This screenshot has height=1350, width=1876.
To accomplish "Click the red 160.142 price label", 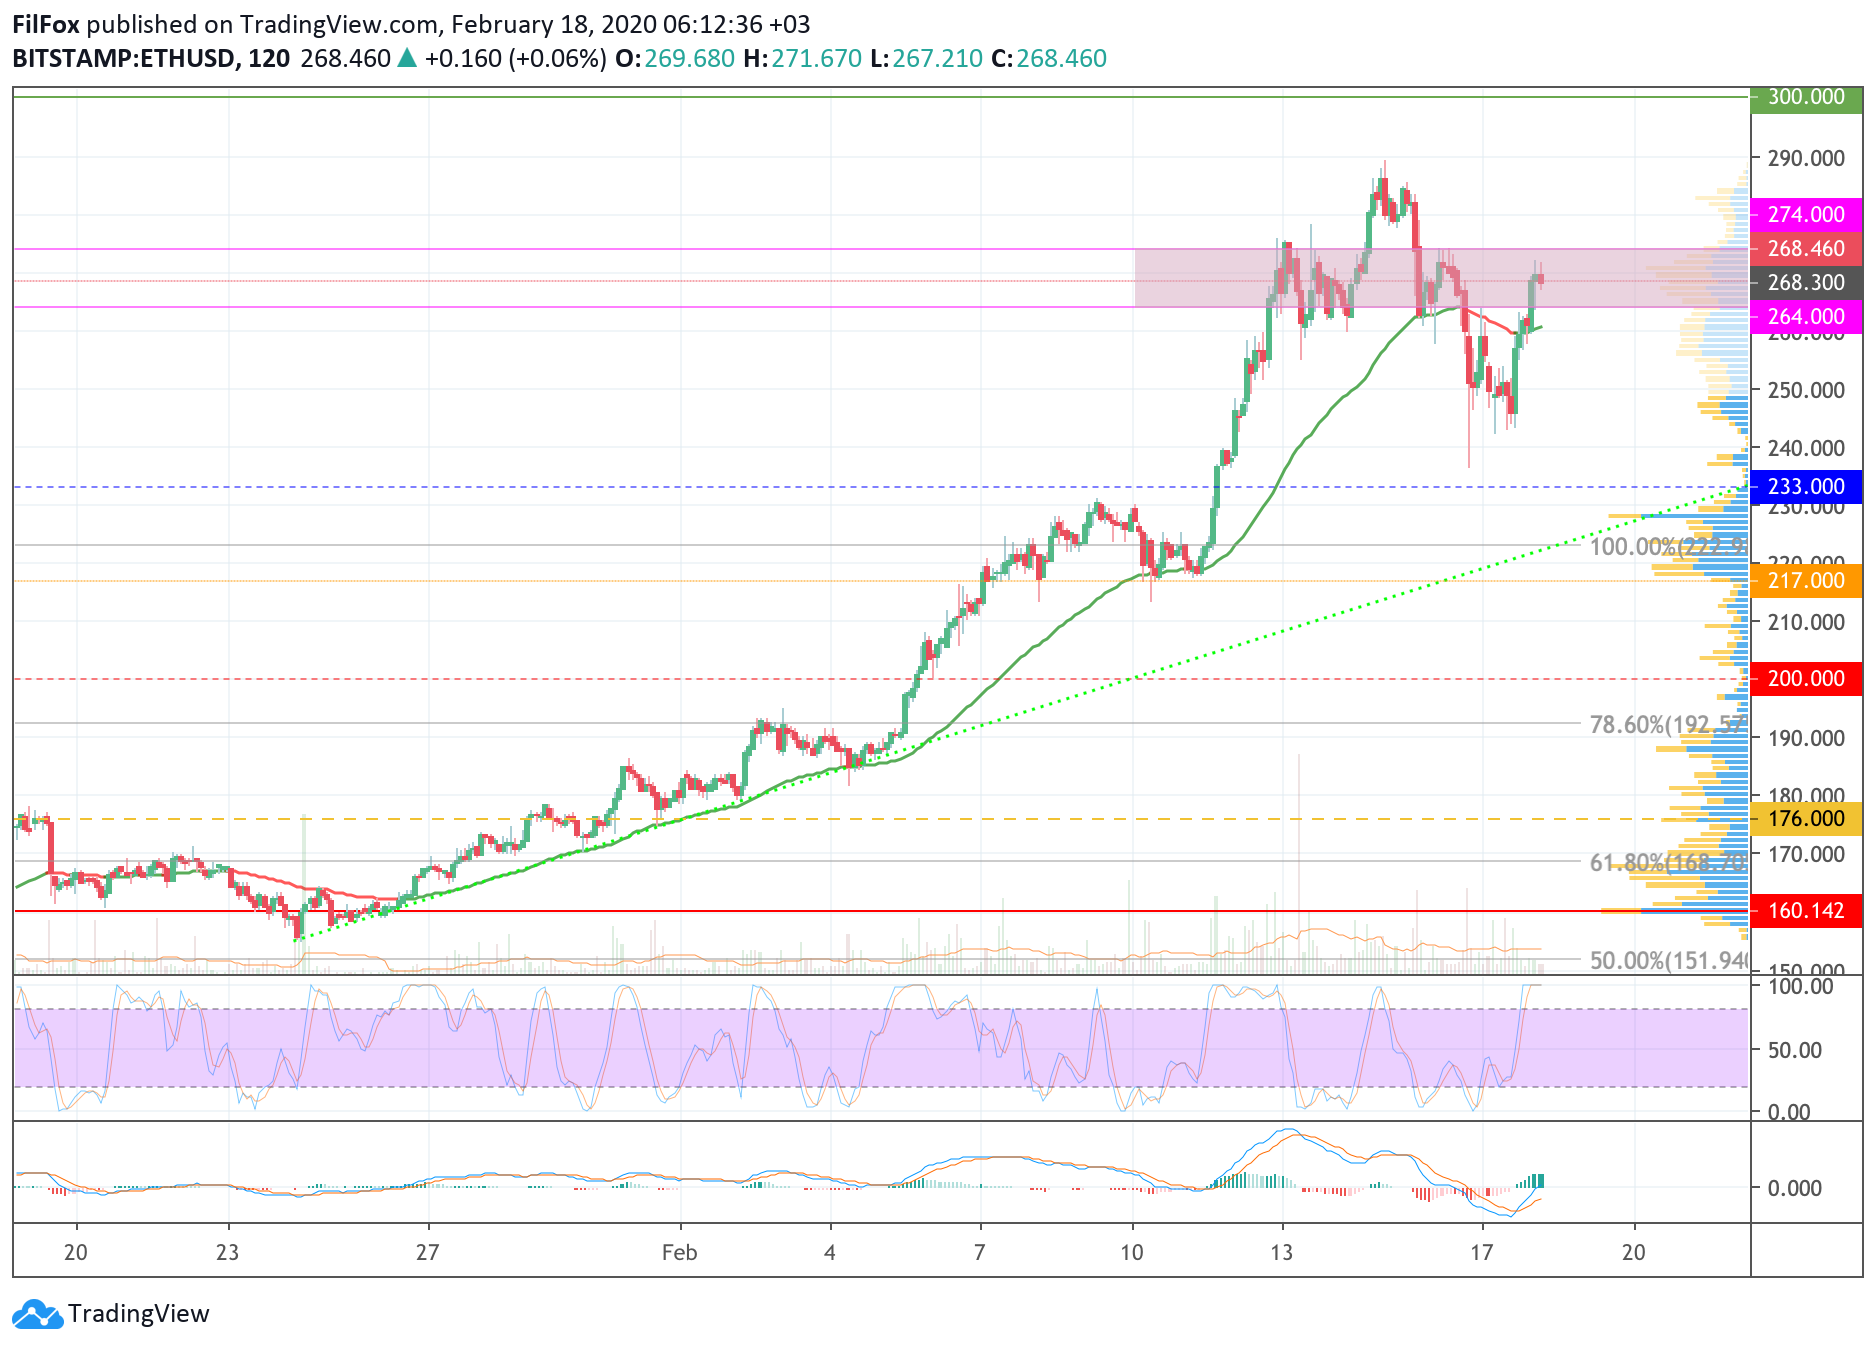I will tap(1806, 910).
